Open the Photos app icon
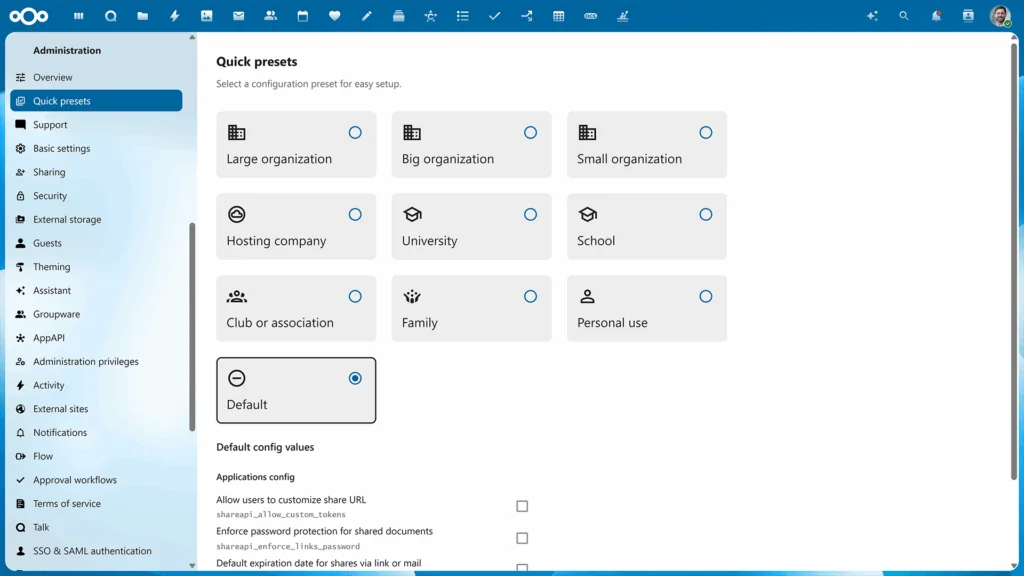The image size is (1024, 576). click(x=207, y=16)
